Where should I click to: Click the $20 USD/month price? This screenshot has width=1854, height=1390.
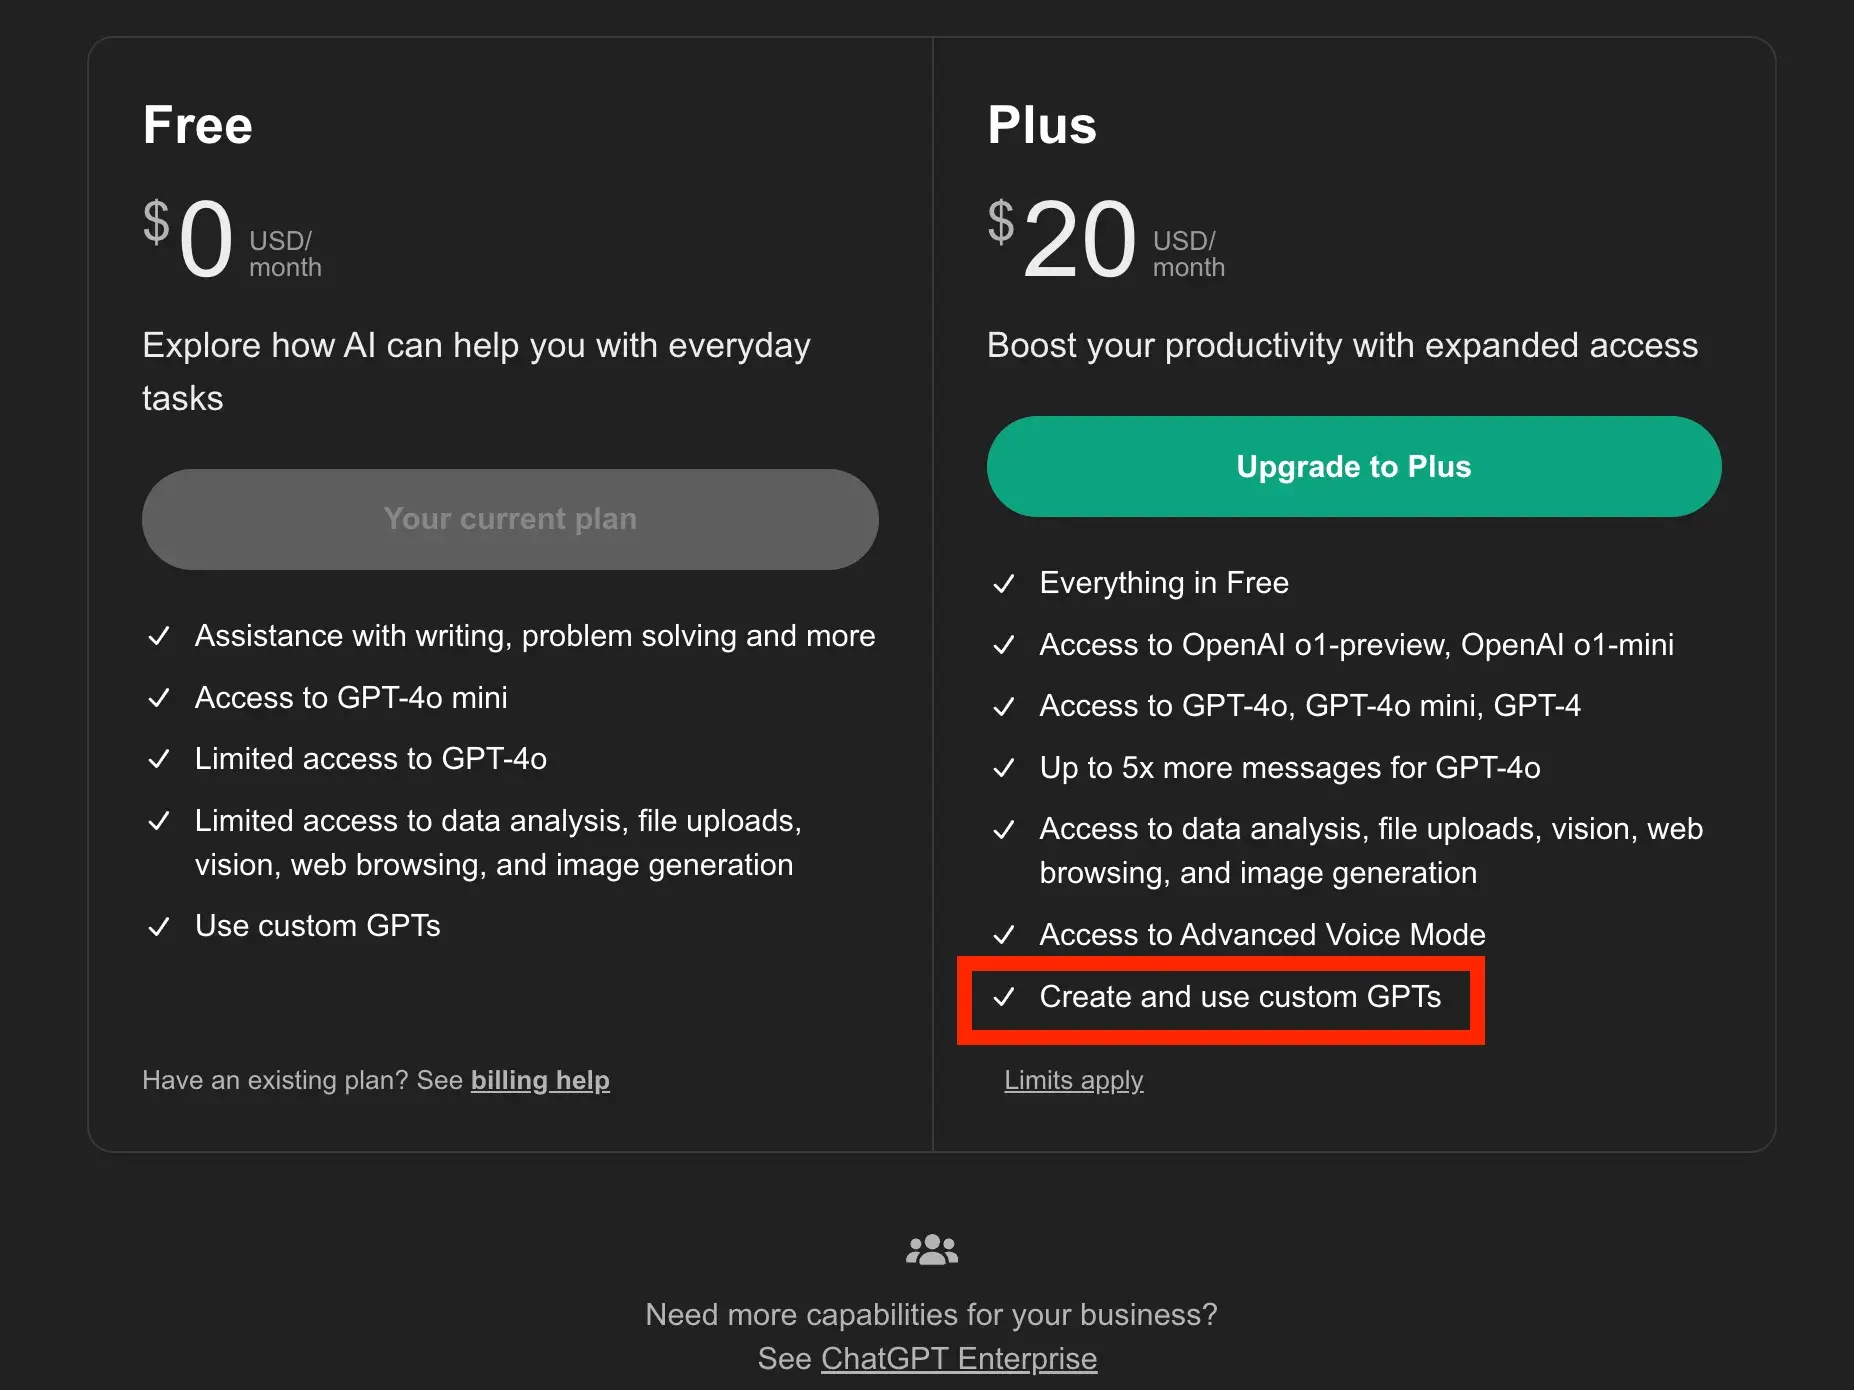pyautogui.click(x=1105, y=240)
